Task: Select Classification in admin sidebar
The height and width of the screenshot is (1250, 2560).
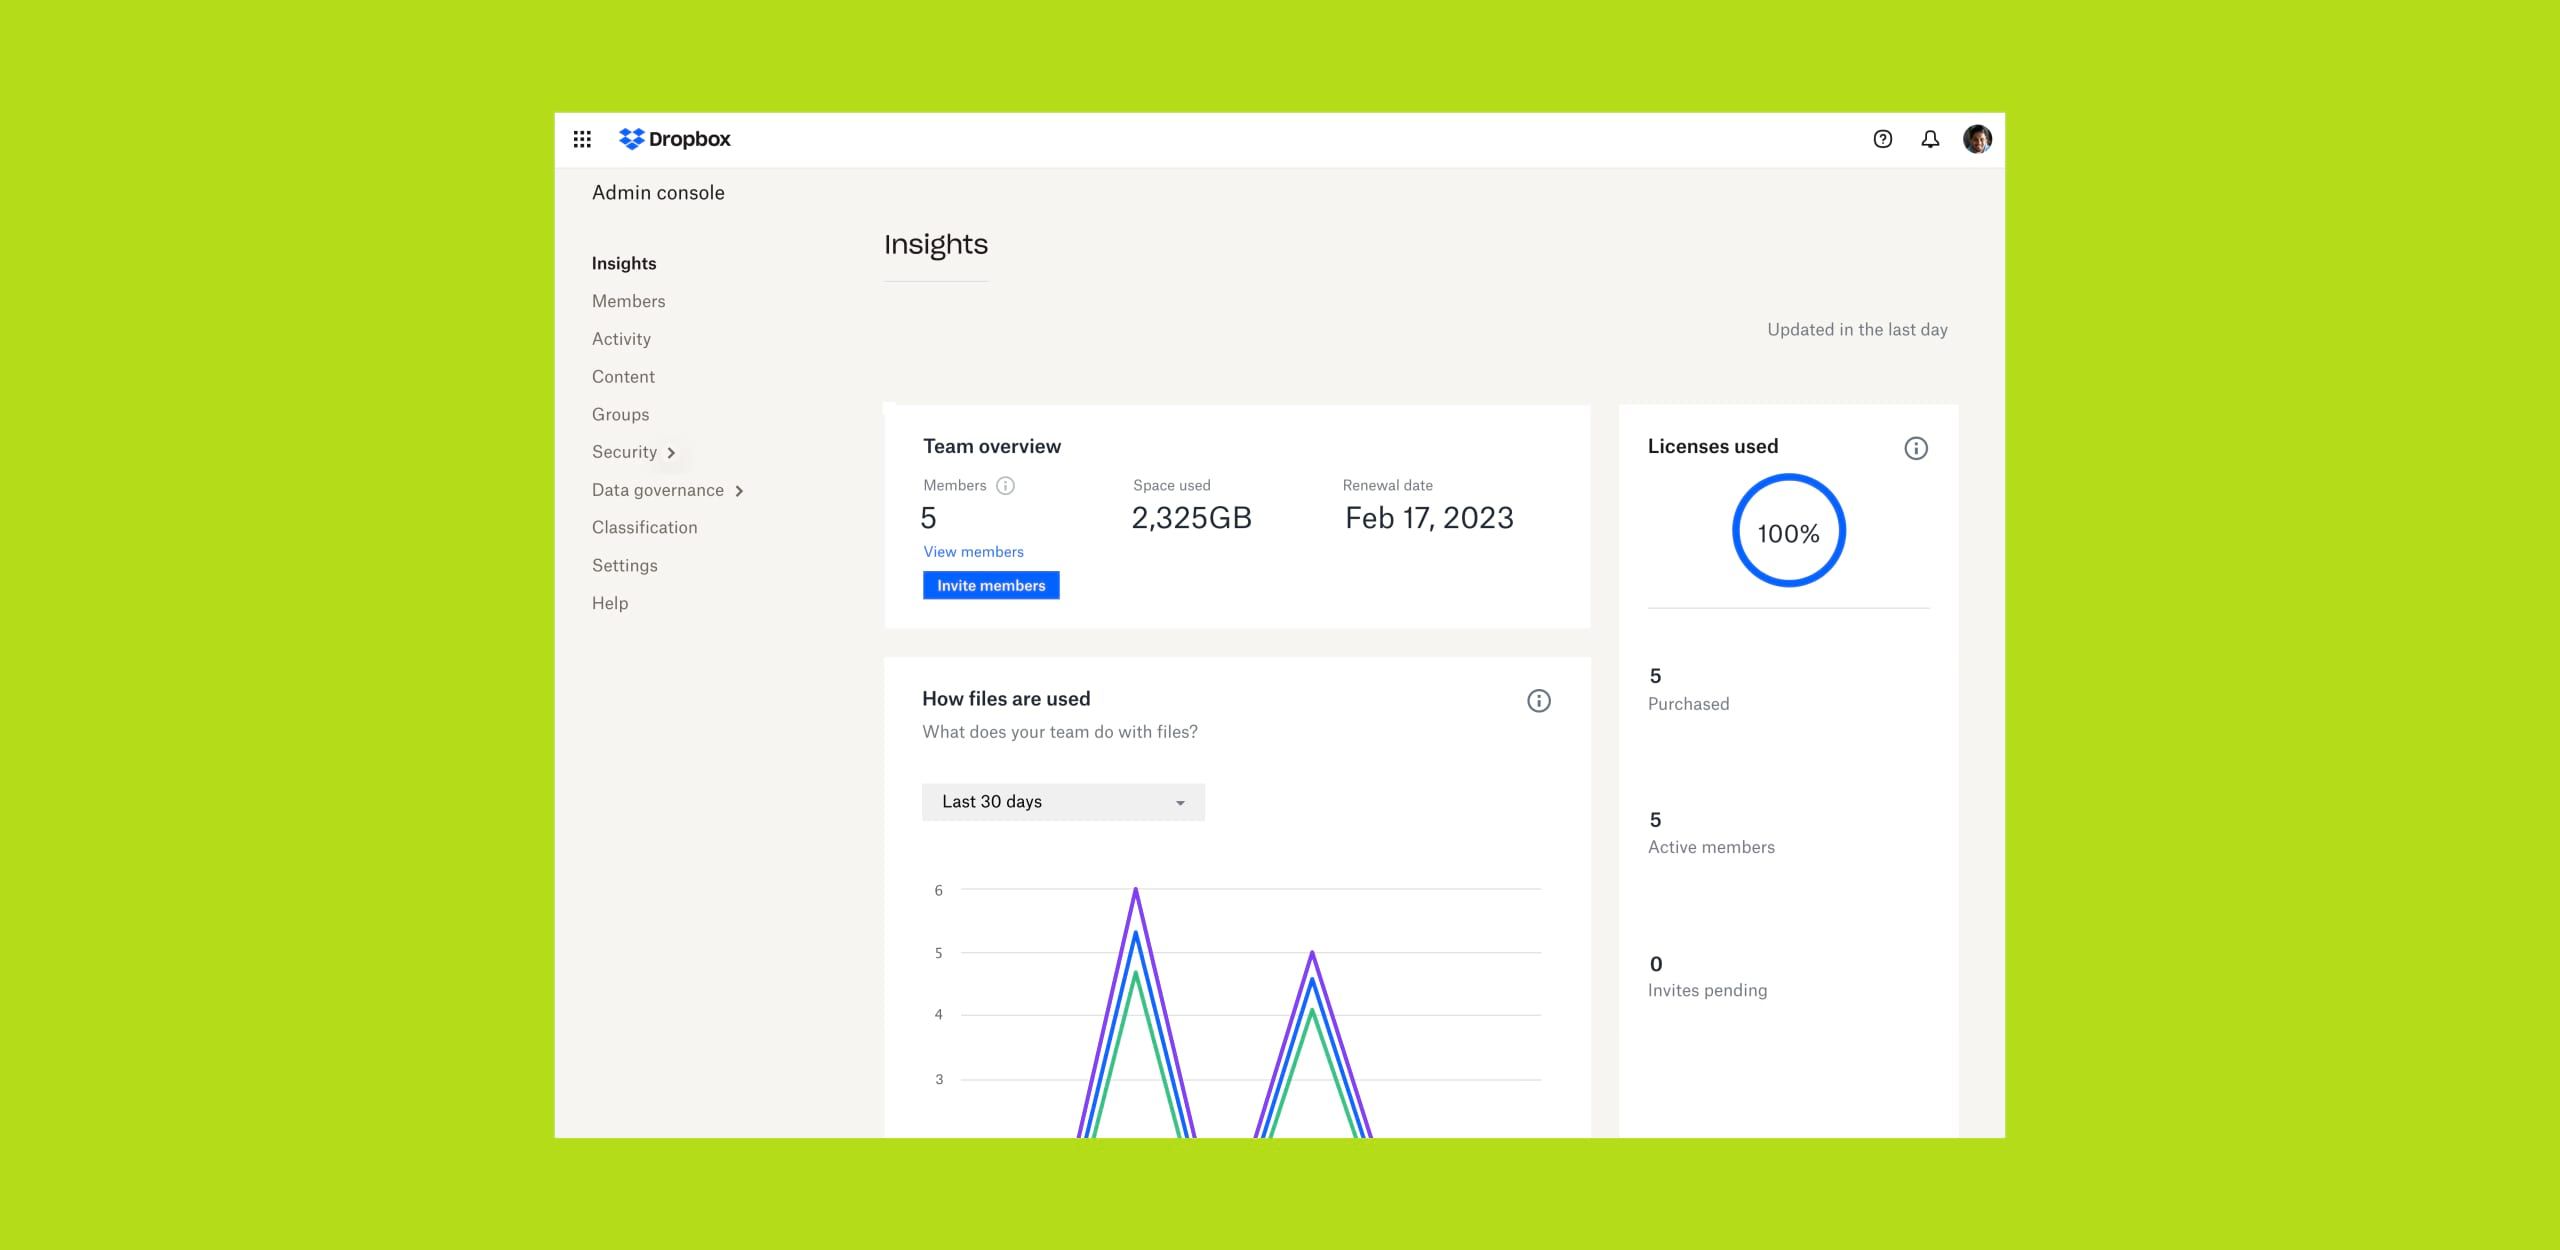Action: pyautogui.click(x=644, y=527)
